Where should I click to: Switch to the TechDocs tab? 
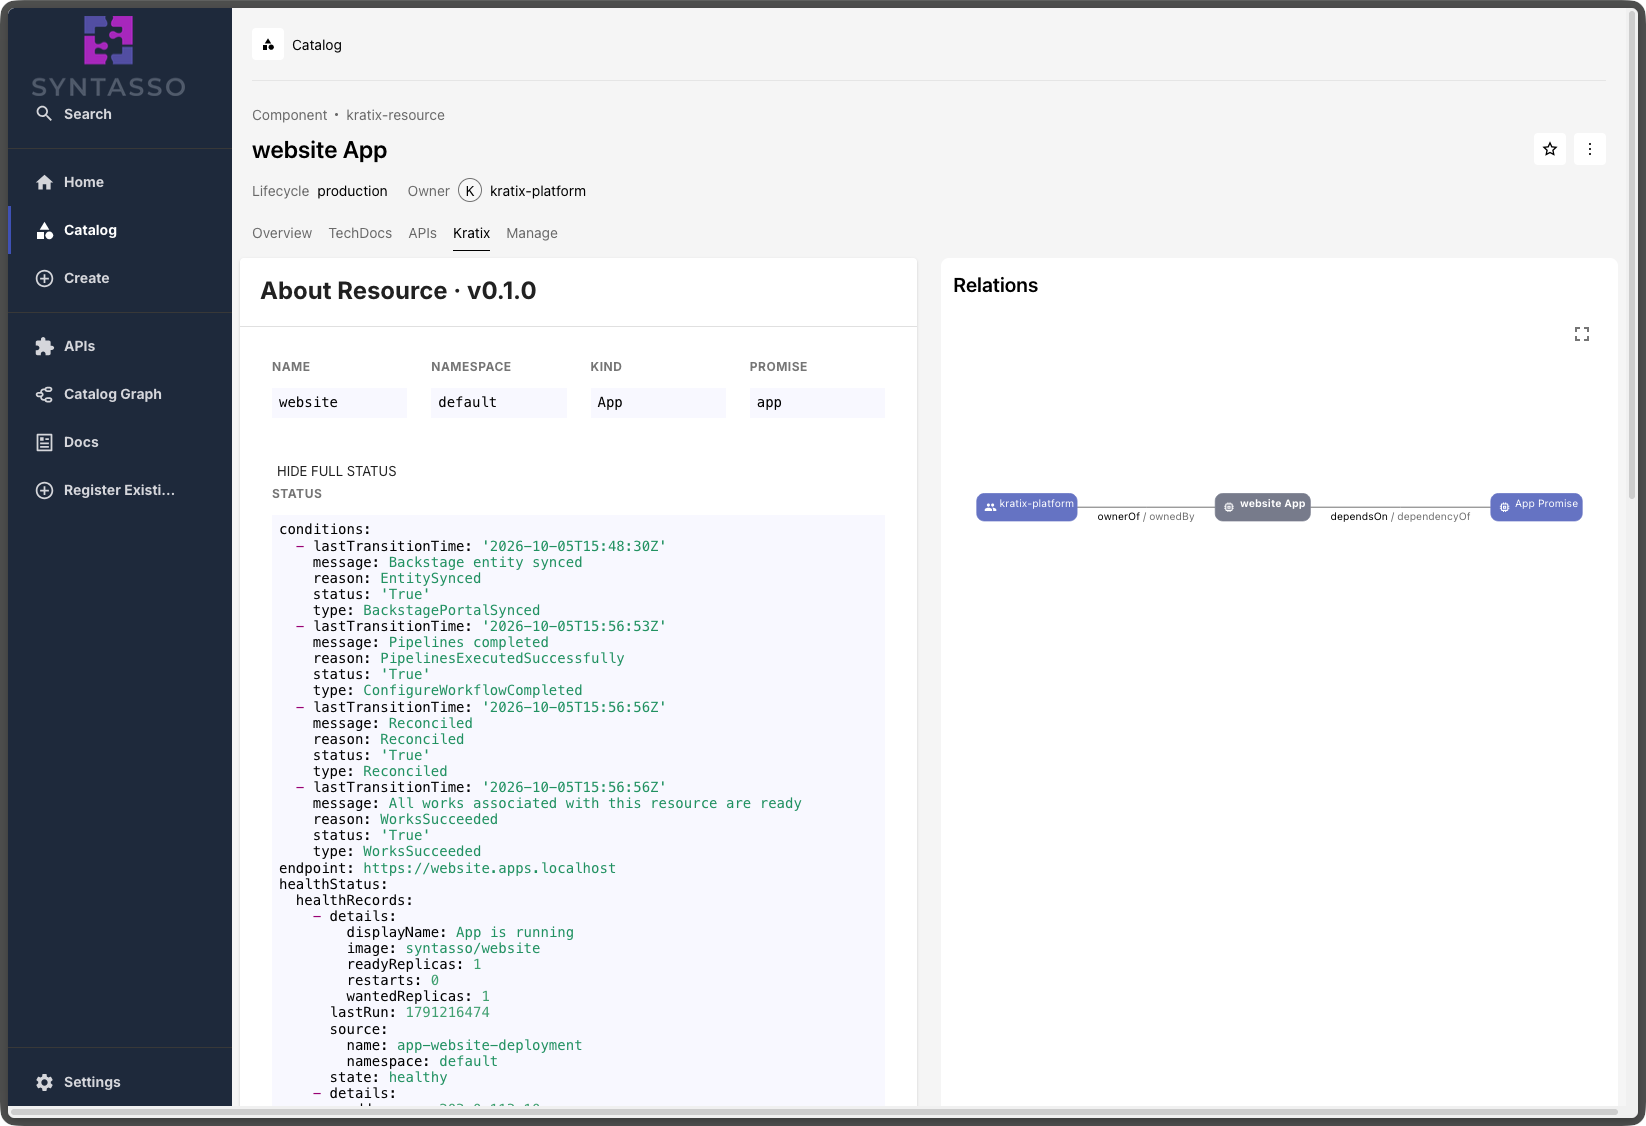pos(360,233)
